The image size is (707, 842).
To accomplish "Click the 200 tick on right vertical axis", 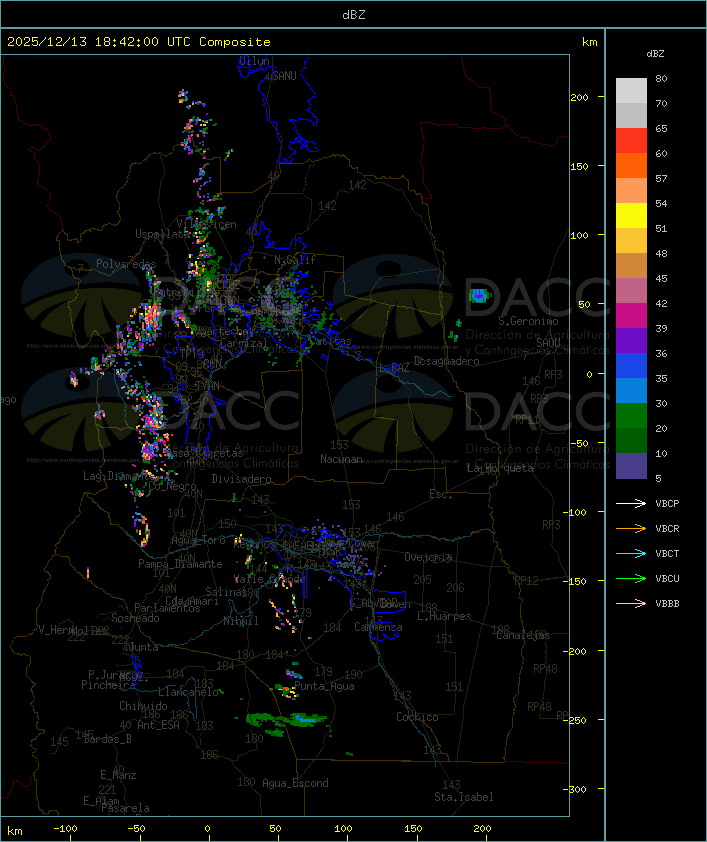I will (579, 97).
